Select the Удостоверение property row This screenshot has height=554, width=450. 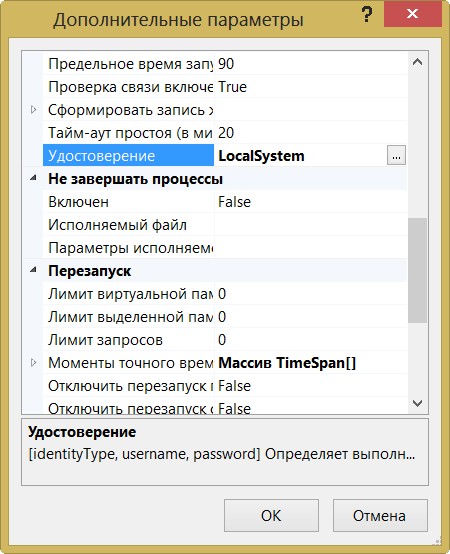[128, 156]
